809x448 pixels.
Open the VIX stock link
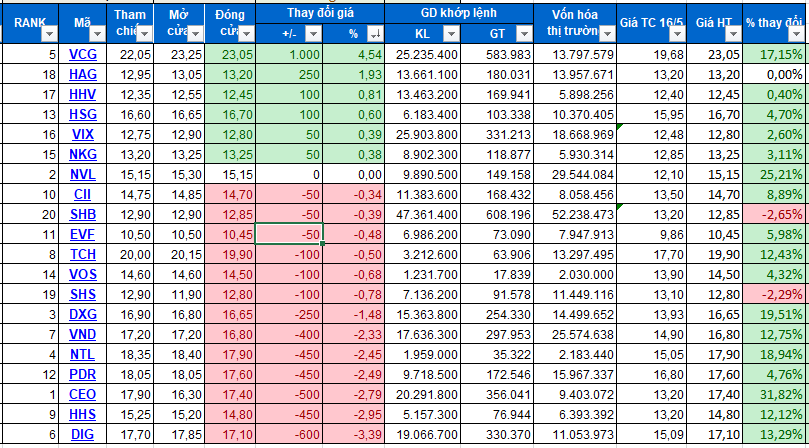83,135
